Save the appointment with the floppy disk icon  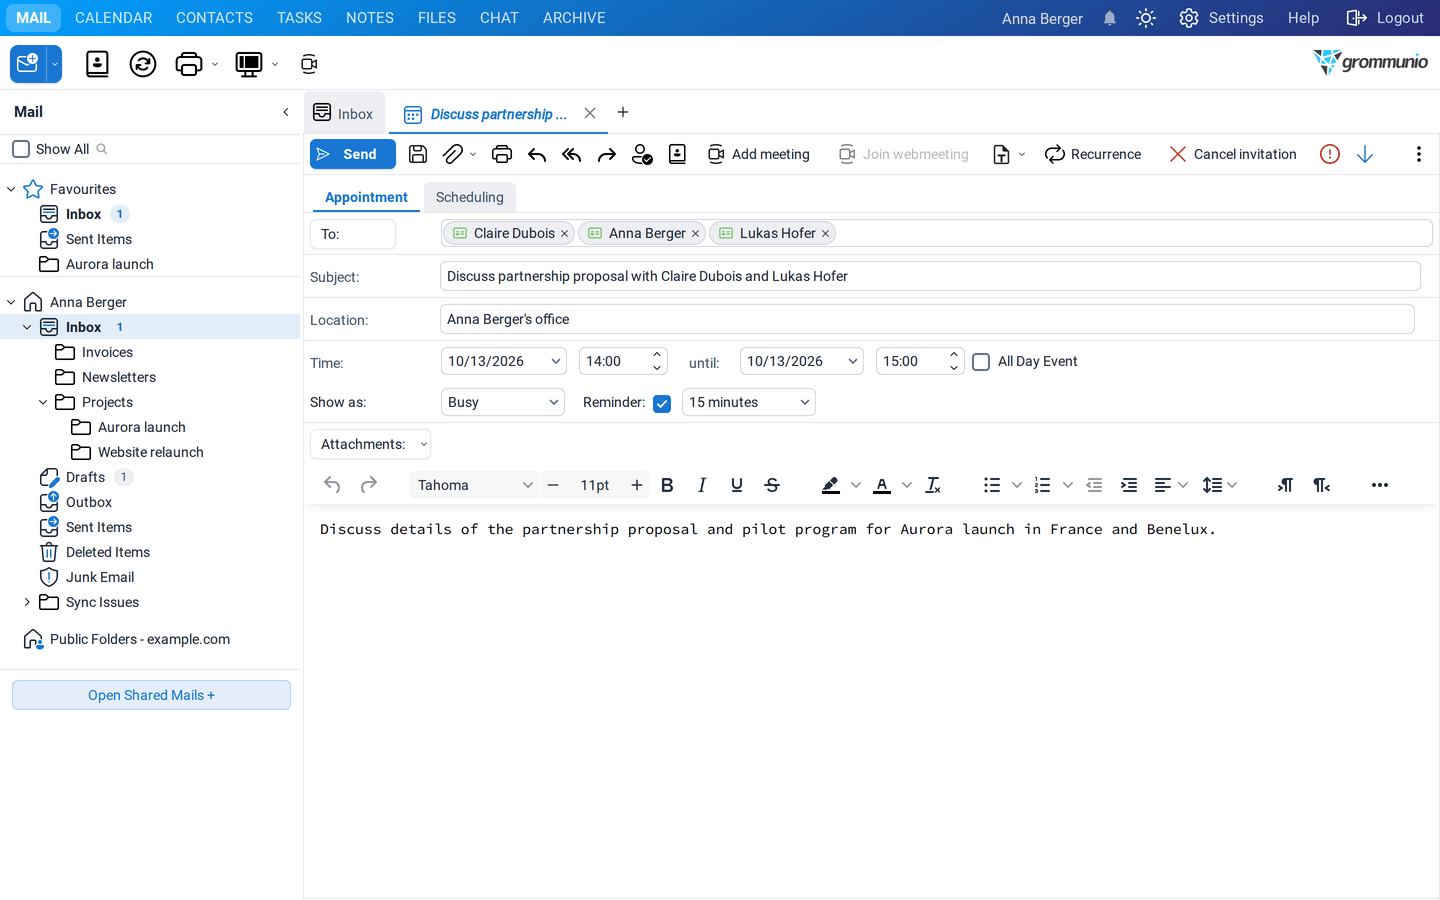[418, 154]
